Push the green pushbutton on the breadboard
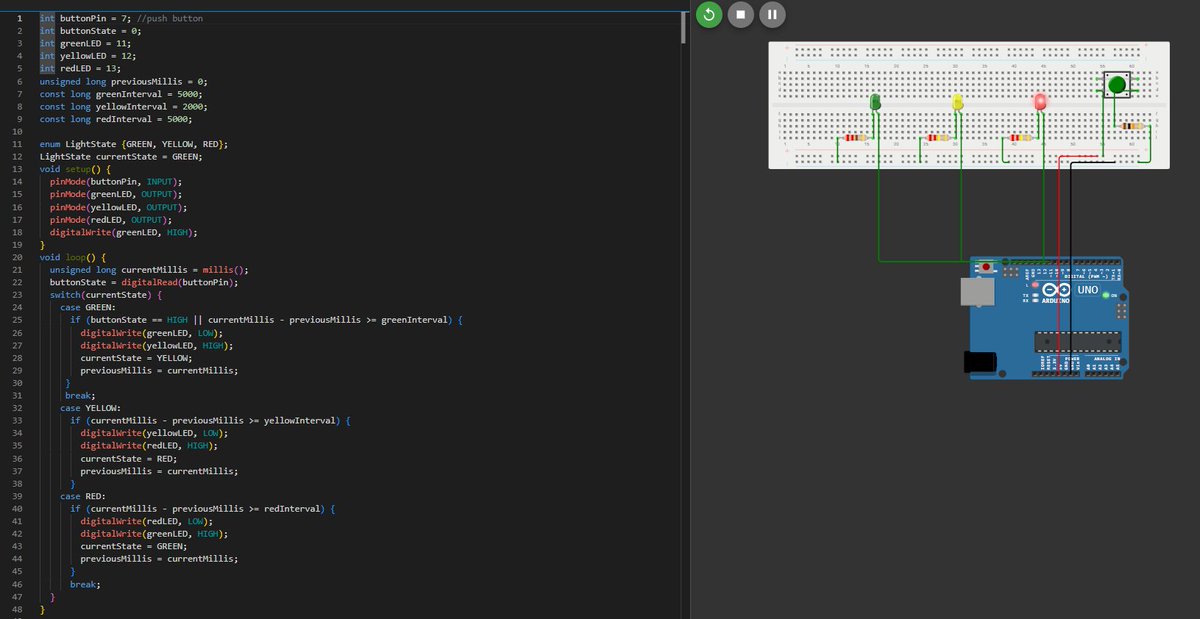 tap(1117, 85)
